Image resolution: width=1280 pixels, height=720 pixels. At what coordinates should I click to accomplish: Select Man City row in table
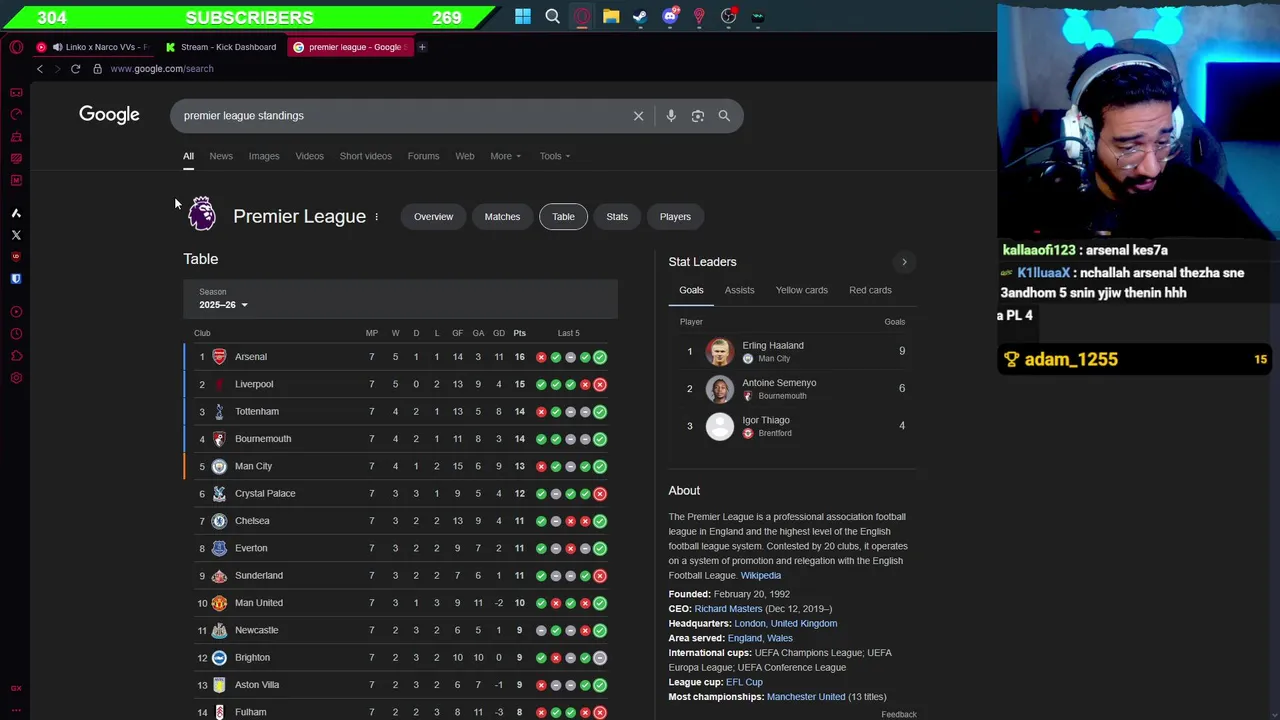(400, 466)
